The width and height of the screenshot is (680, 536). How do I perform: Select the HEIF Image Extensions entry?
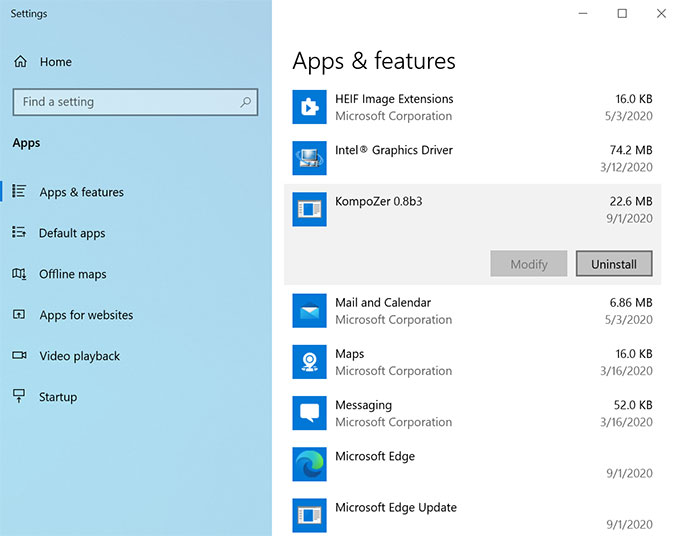(x=472, y=107)
